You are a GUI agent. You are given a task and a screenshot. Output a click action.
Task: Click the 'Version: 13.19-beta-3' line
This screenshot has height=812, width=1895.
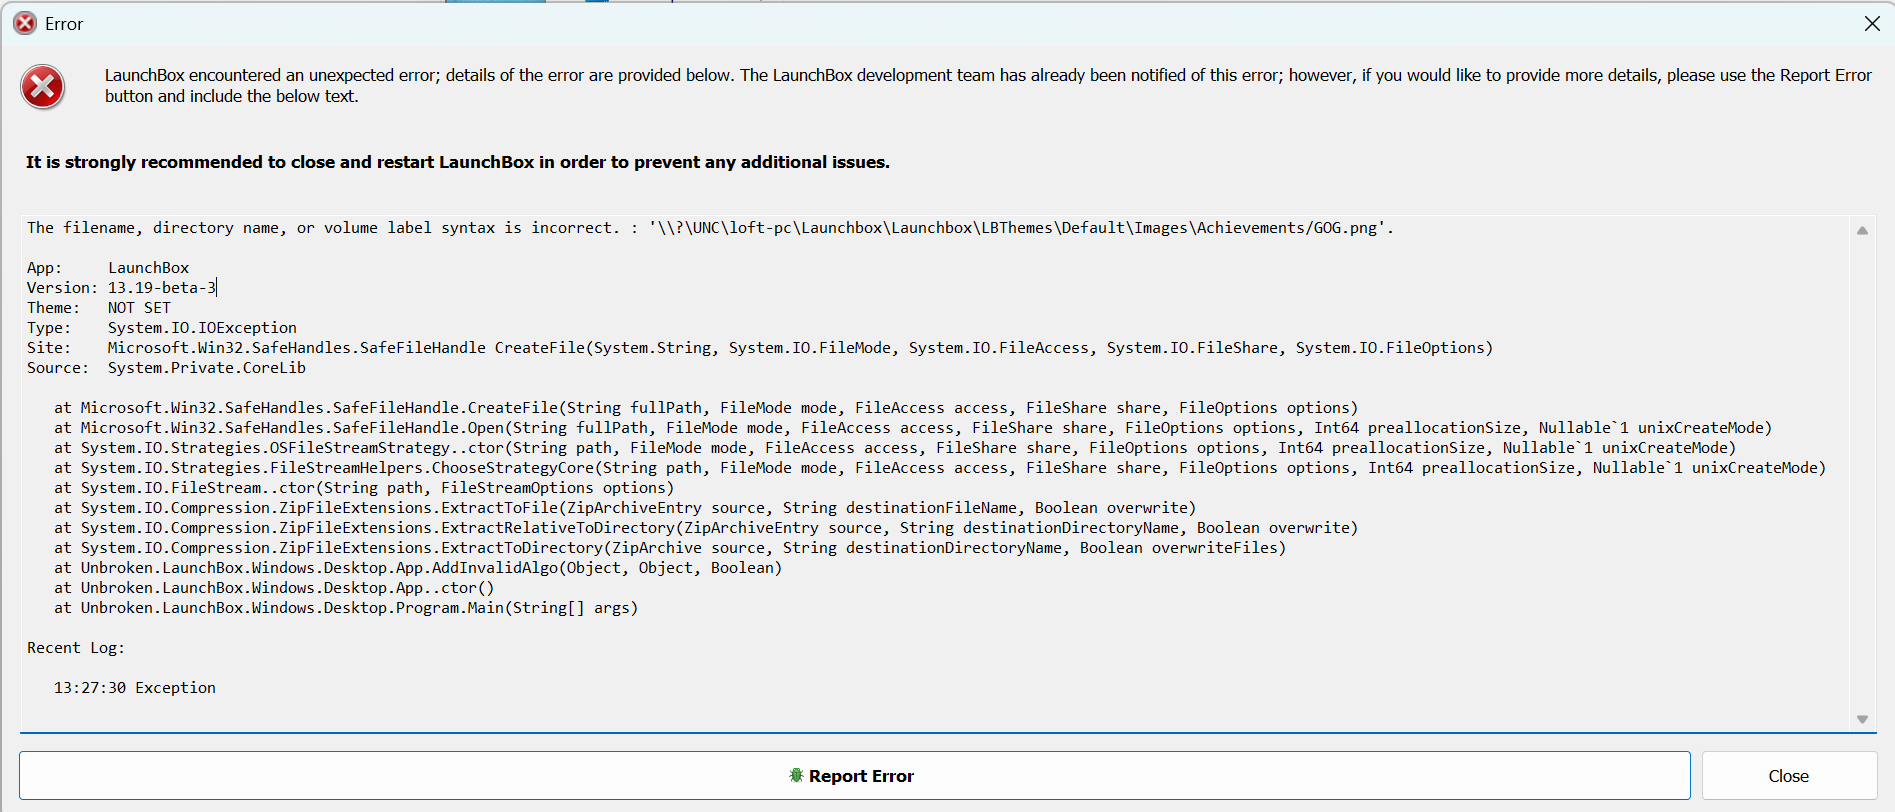pos(122,288)
